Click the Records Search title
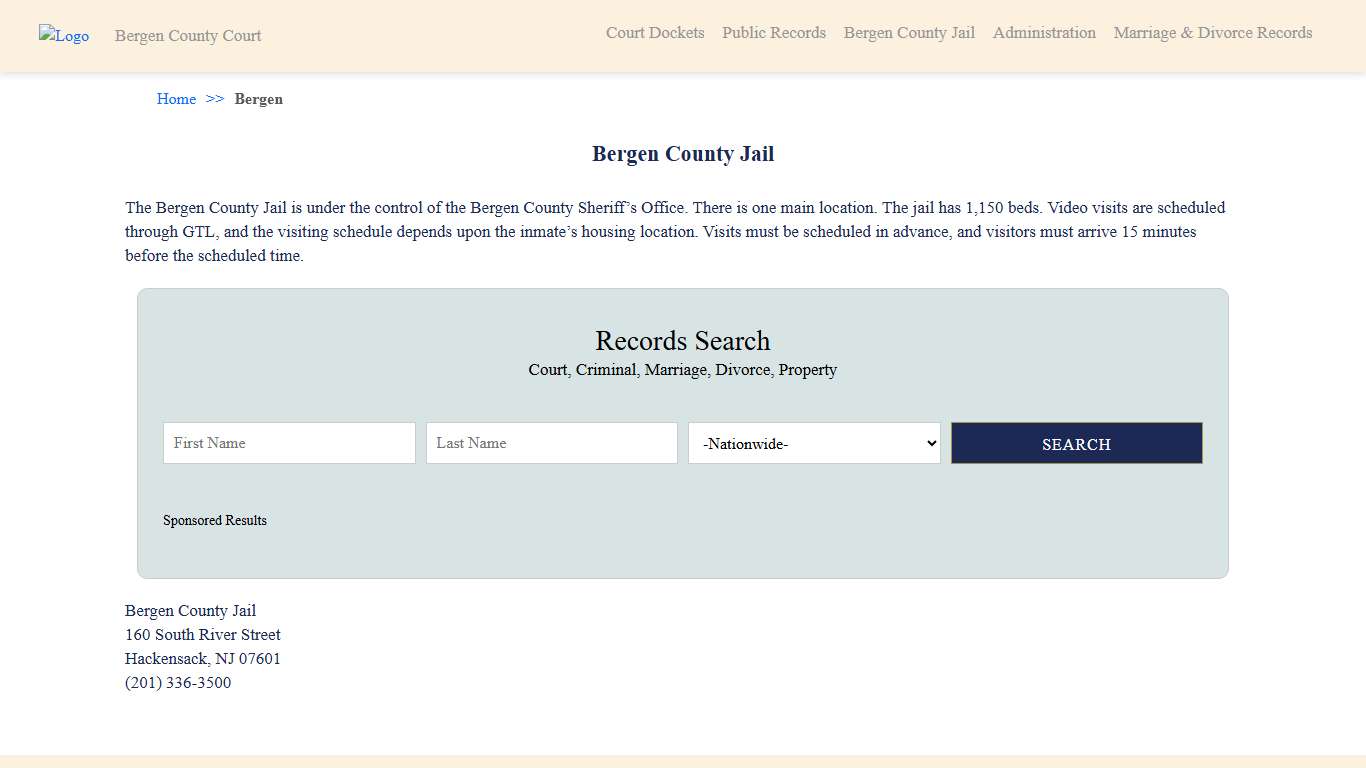 click(683, 341)
